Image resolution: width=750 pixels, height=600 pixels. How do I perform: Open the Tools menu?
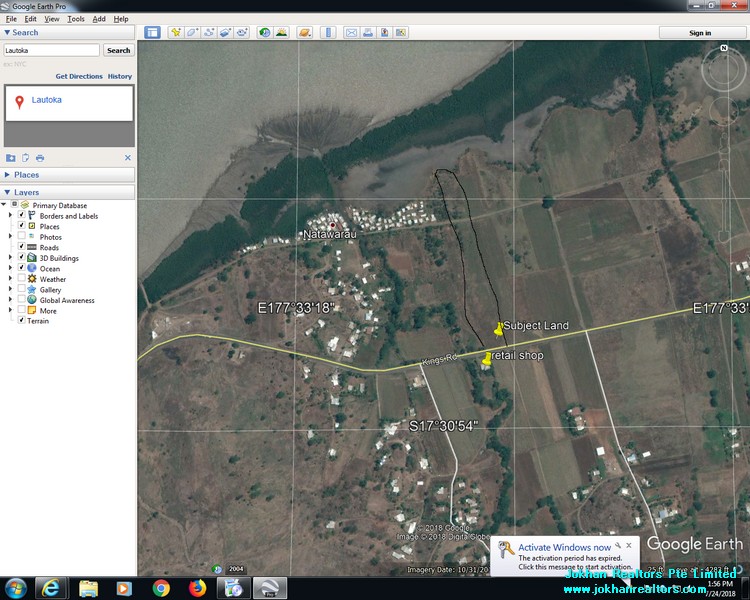click(x=76, y=19)
